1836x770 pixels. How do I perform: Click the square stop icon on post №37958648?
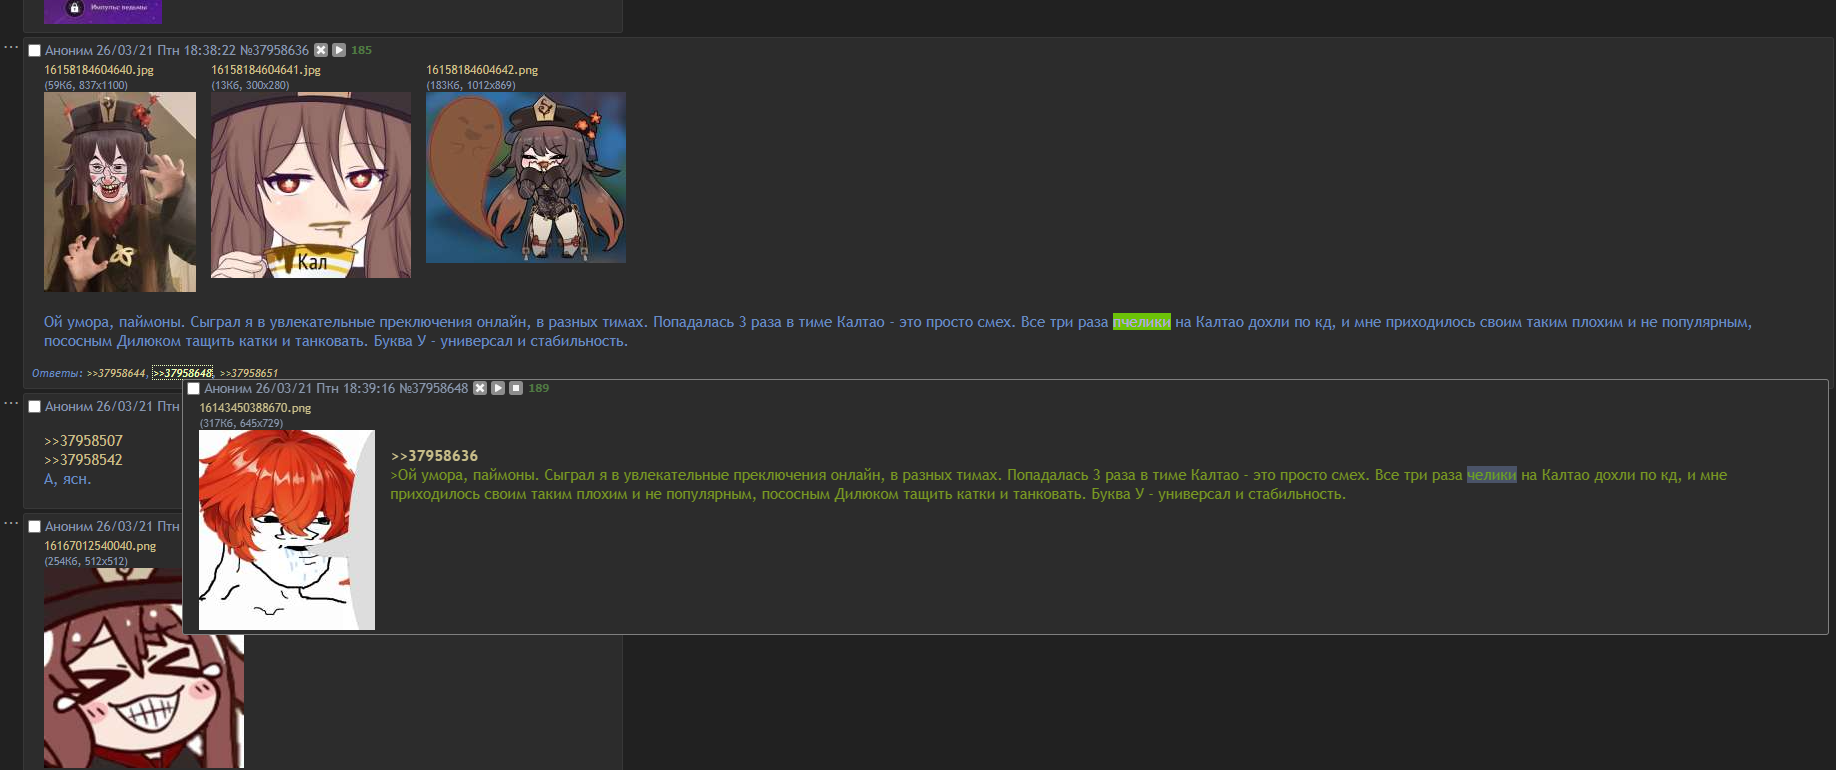pyautogui.click(x=516, y=388)
